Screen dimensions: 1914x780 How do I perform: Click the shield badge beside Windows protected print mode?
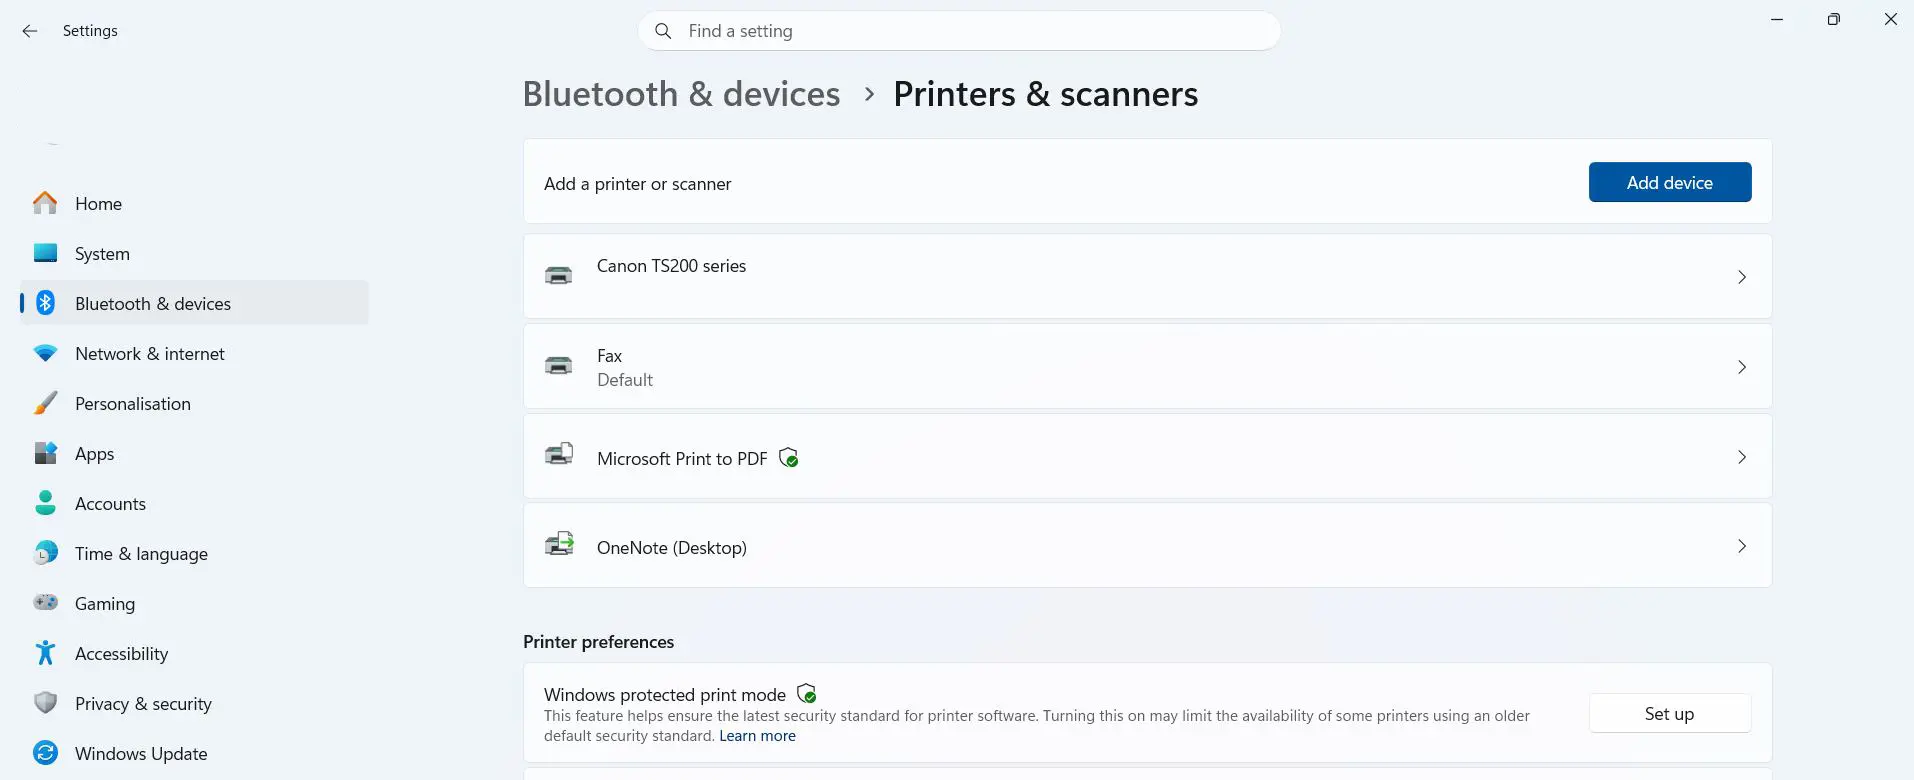(807, 693)
